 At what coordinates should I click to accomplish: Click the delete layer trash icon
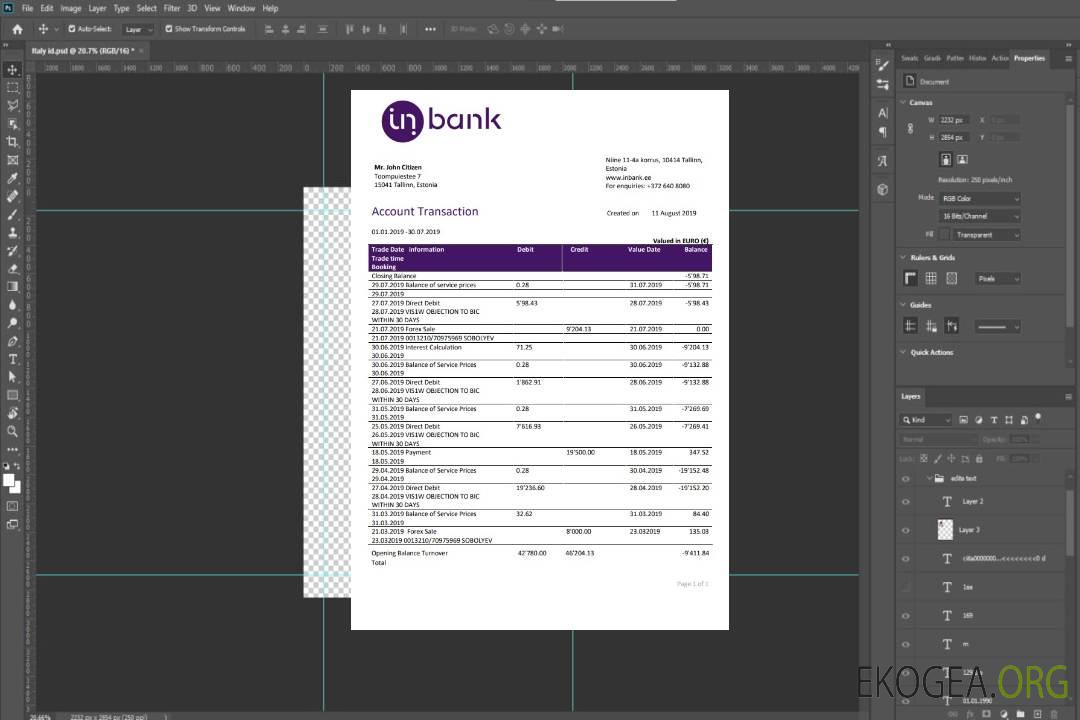point(1054,714)
